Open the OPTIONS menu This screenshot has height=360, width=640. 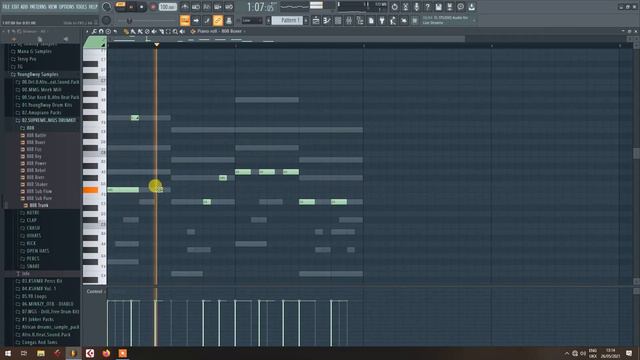pyautogui.click(x=67, y=7)
